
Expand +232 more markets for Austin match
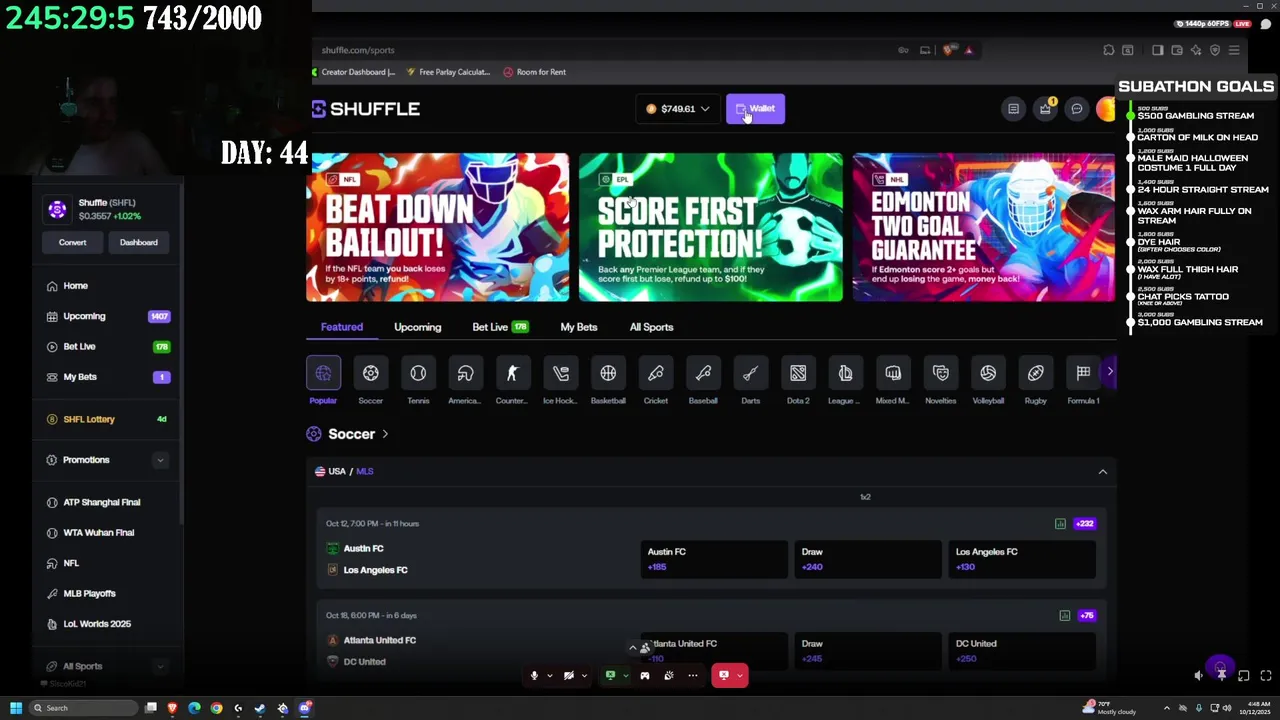tap(1084, 524)
